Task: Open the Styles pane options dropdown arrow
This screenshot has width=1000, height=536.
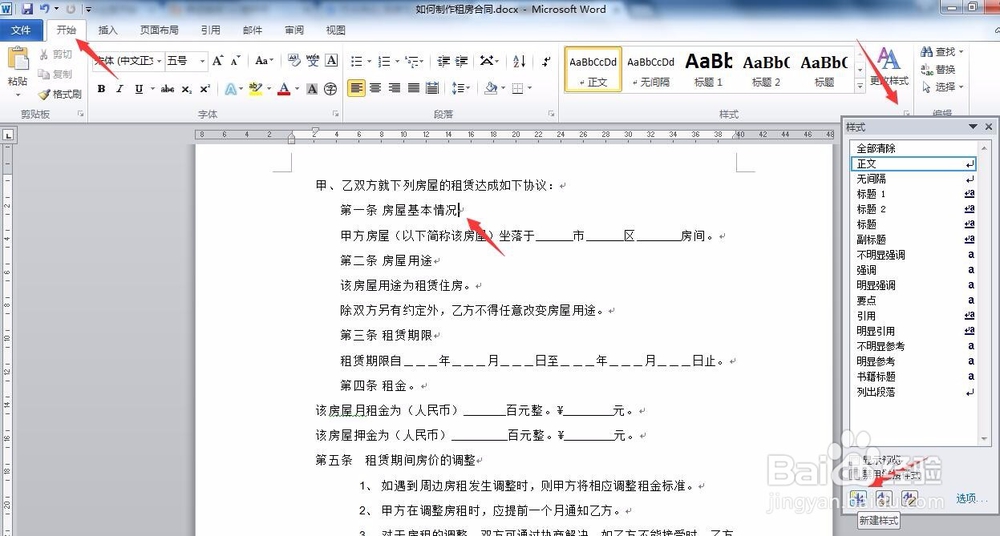Action: point(973,126)
